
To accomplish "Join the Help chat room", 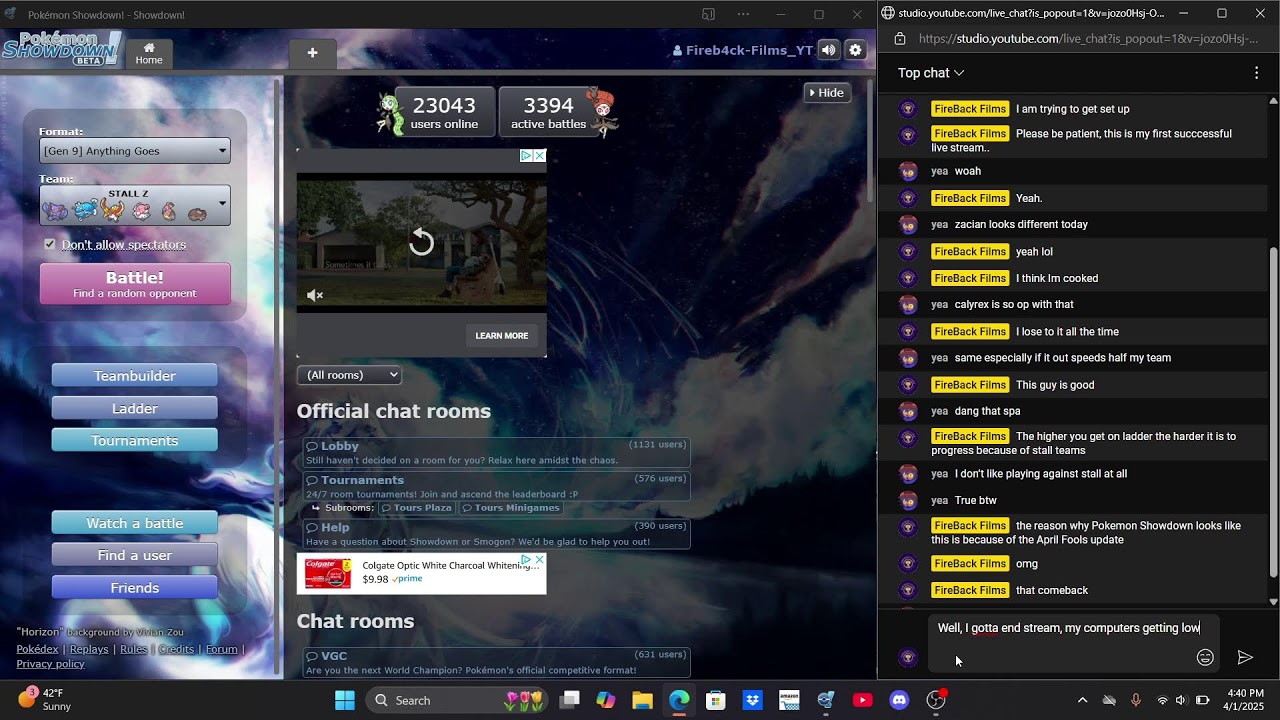I will (x=497, y=534).
